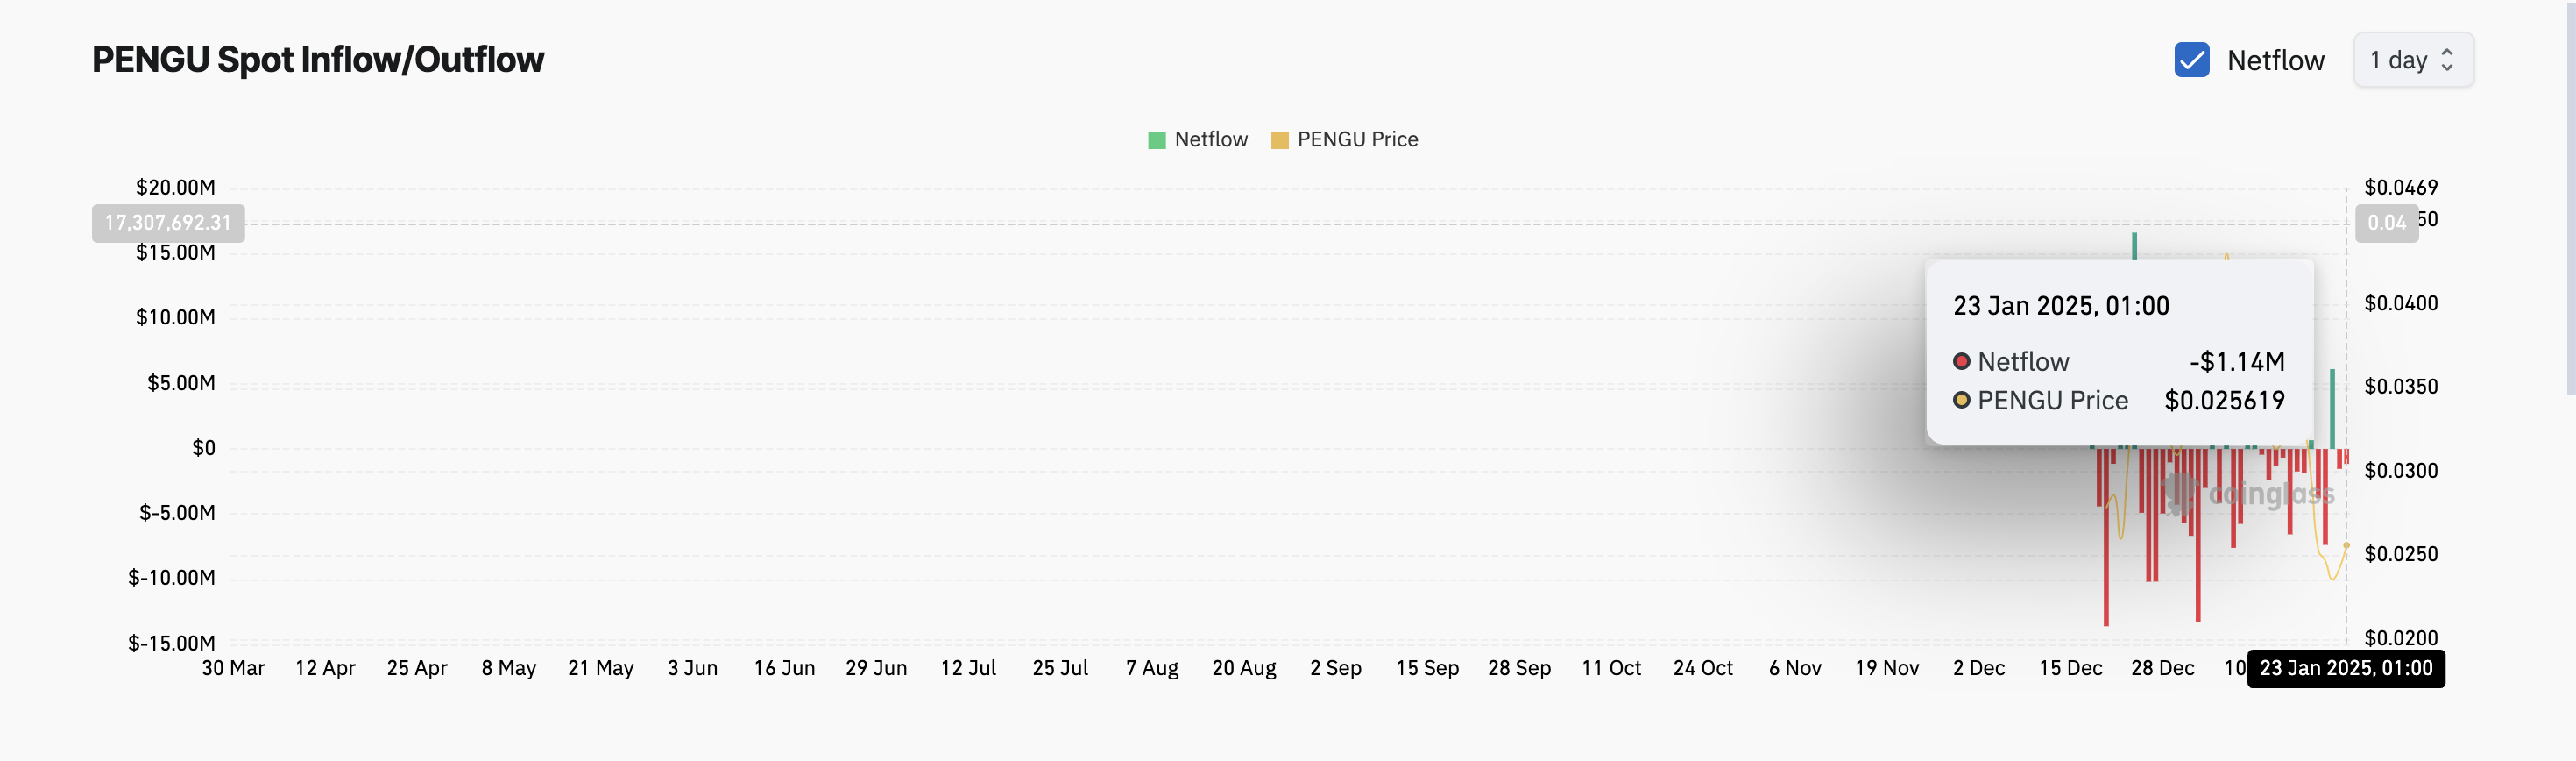Click the green Netflow legend swatch

click(1157, 140)
